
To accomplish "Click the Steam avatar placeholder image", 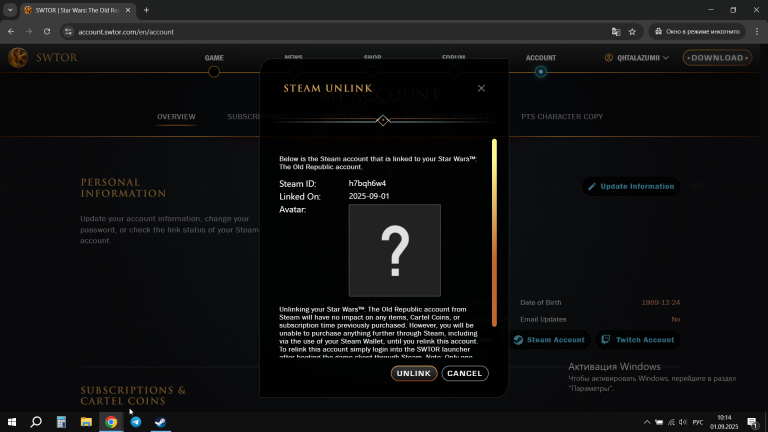I will (x=395, y=250).
